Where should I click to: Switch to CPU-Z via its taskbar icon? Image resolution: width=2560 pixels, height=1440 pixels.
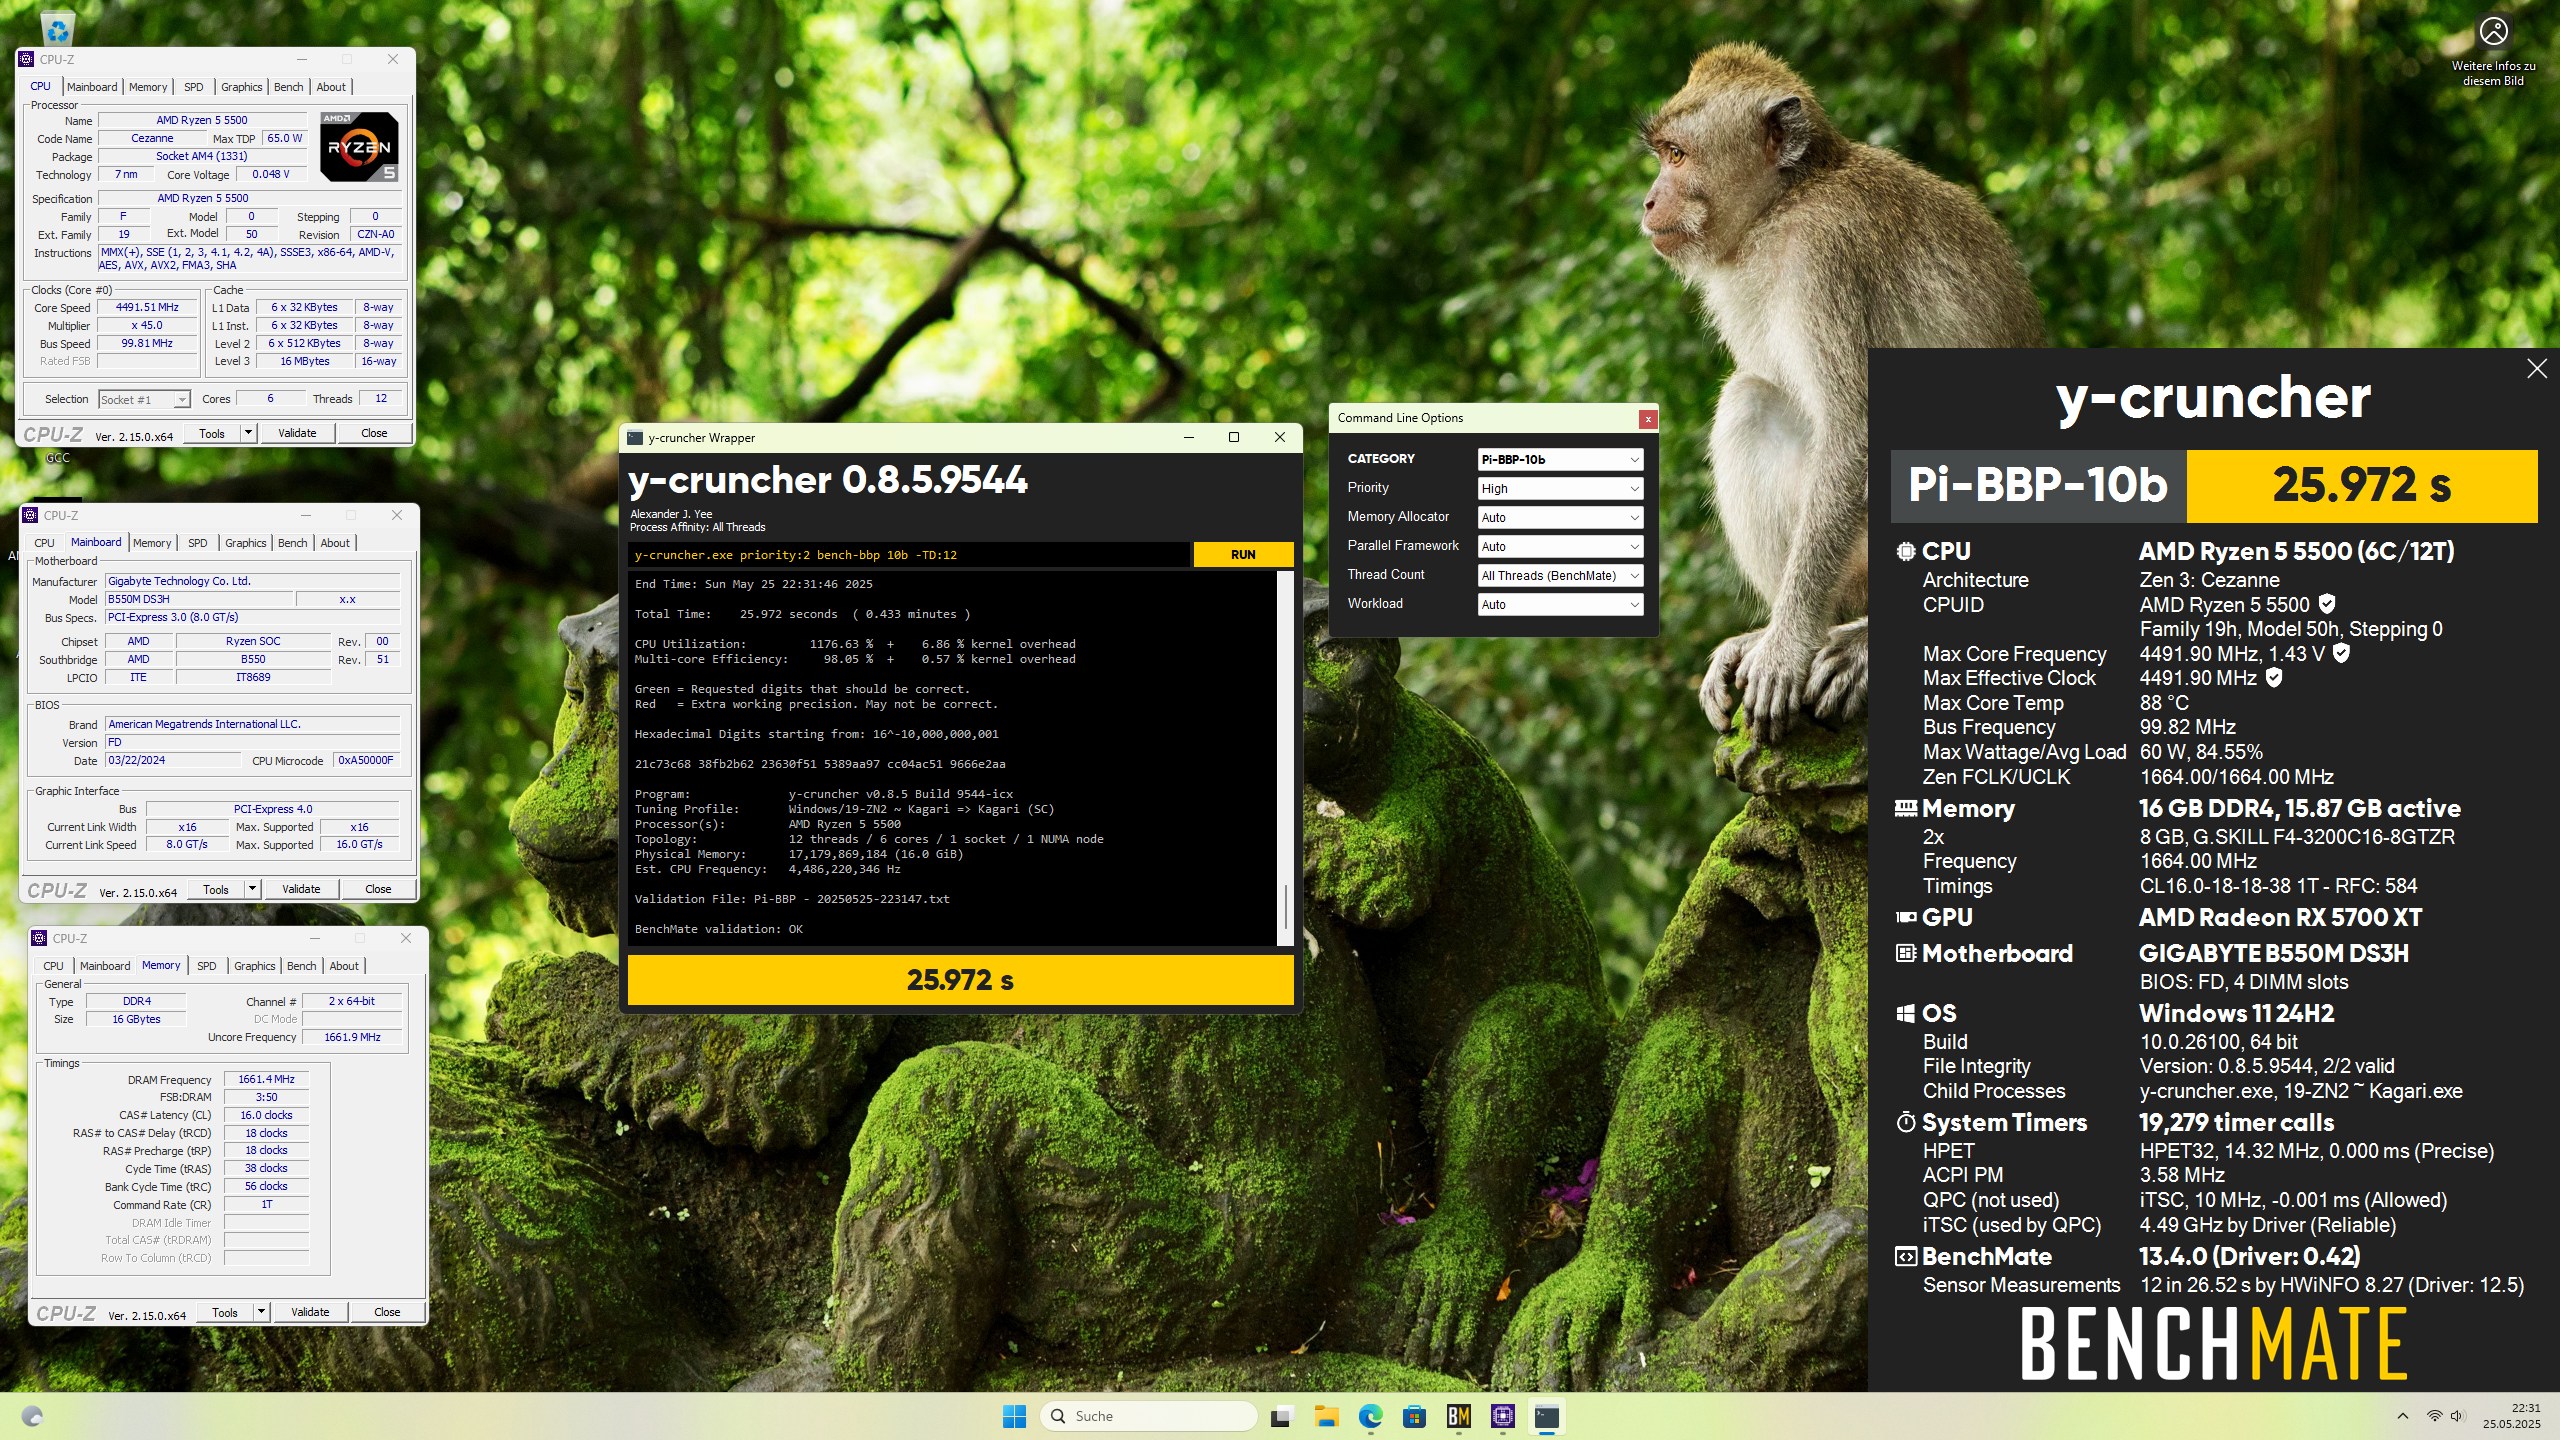[1502, 1416]
